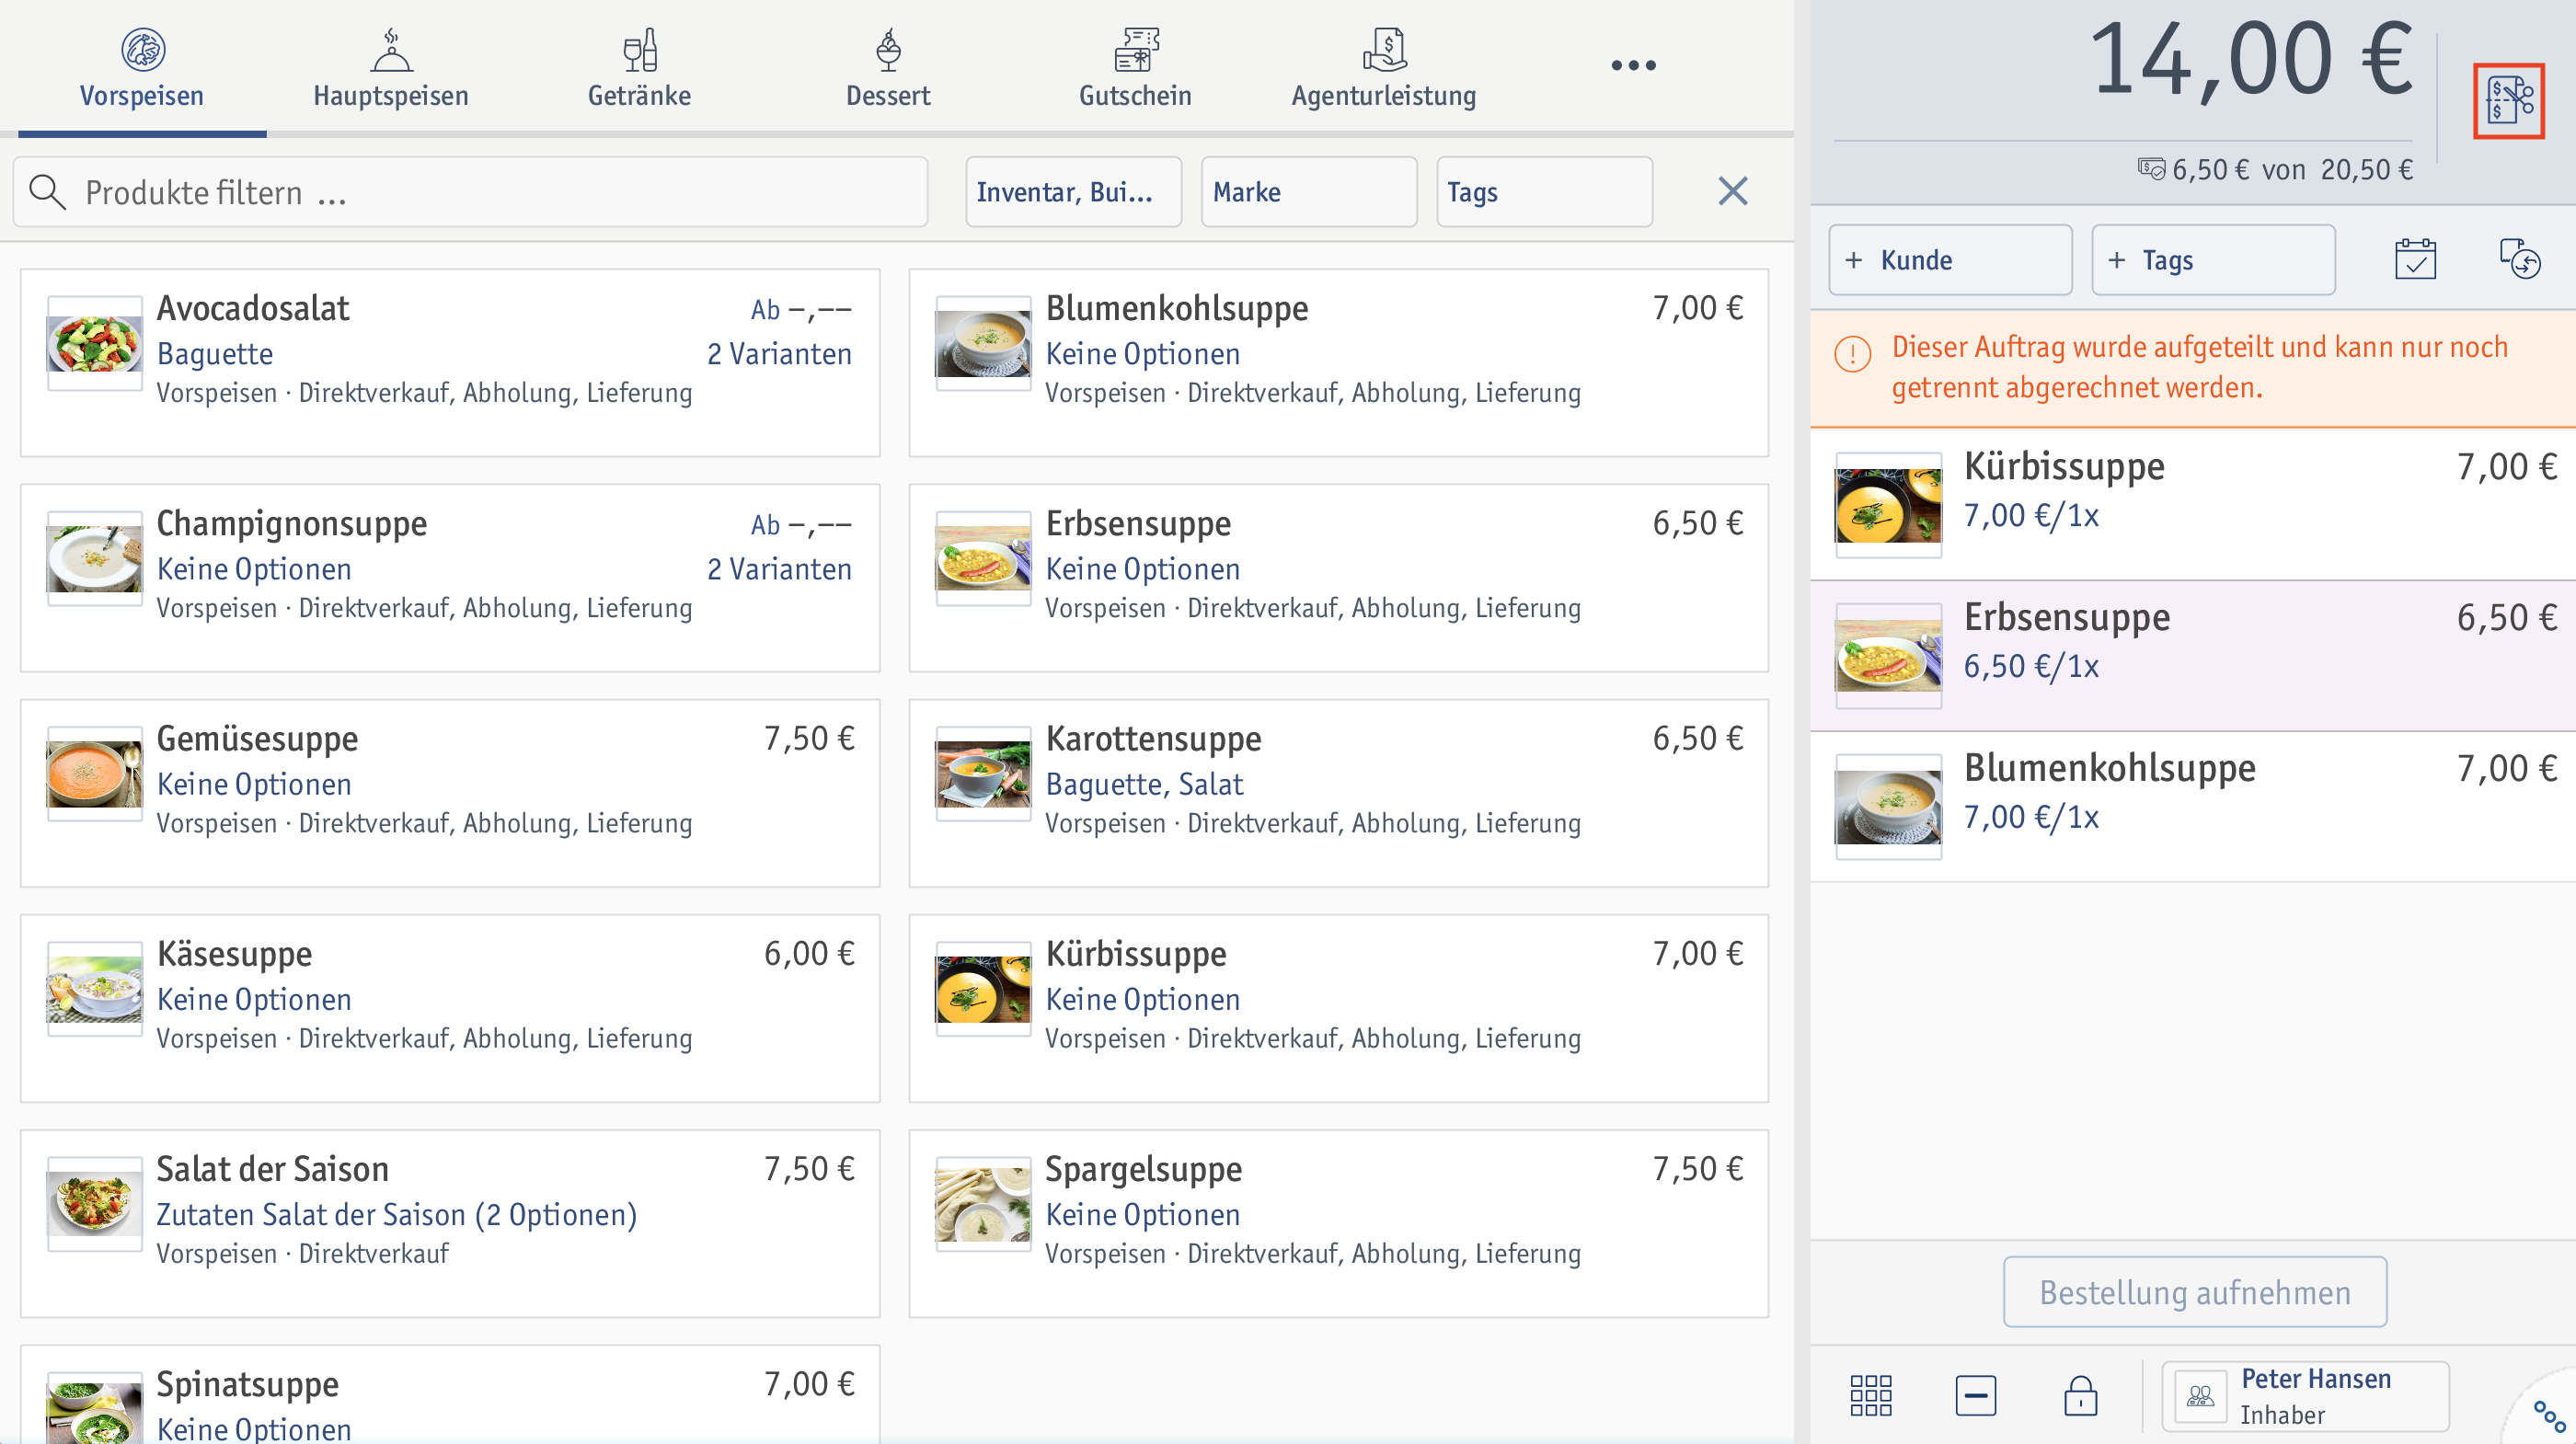Add Käsesuppe to the order

point(450,1008)
